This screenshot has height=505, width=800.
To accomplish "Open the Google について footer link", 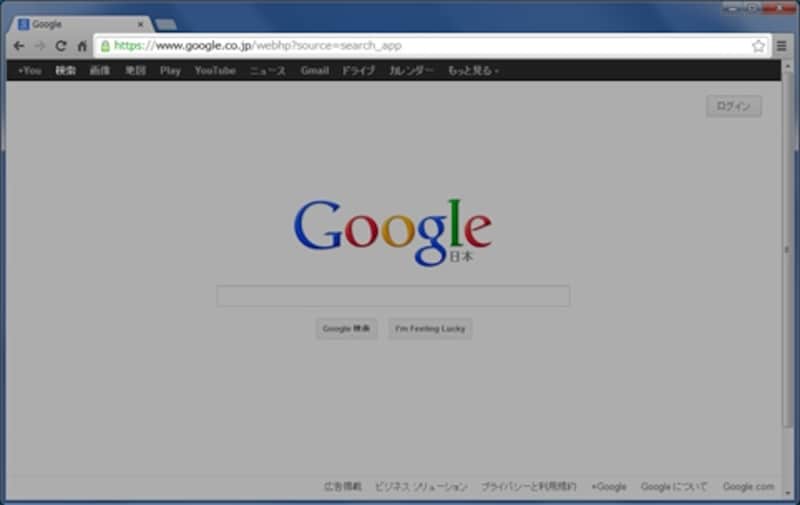I will tap(674, 487).
